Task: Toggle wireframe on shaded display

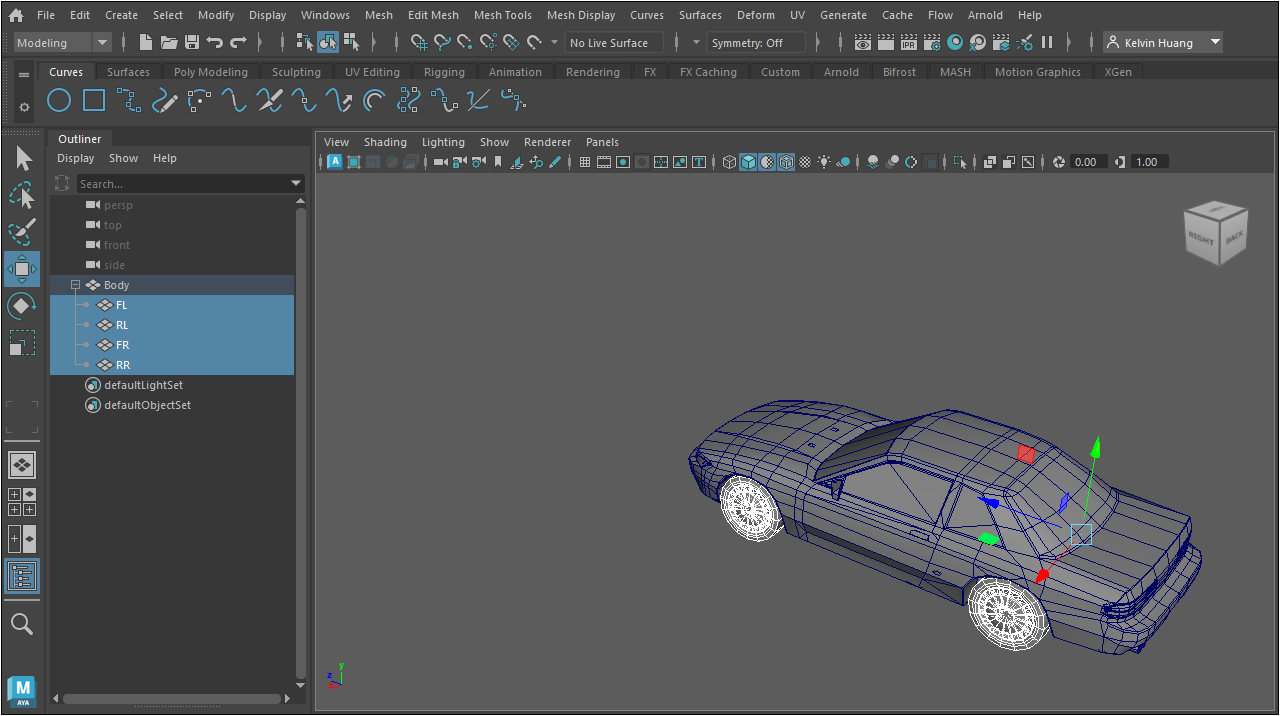Action: pyautogui.click(x=786, y=162)
